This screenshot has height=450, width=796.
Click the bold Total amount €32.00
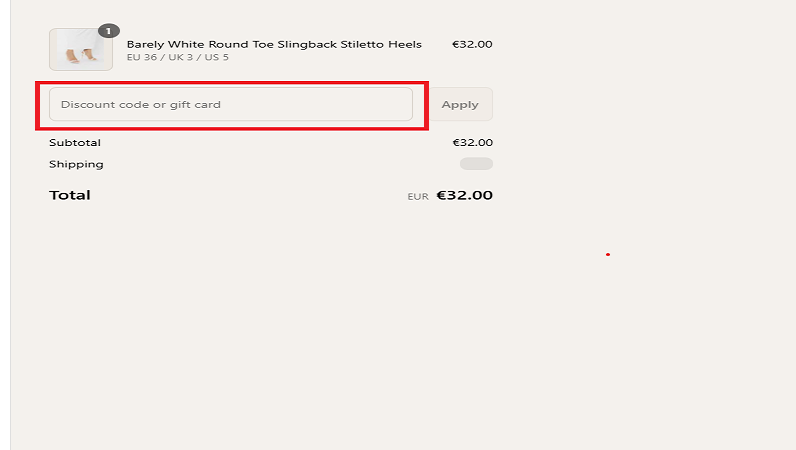coord(465,195)
